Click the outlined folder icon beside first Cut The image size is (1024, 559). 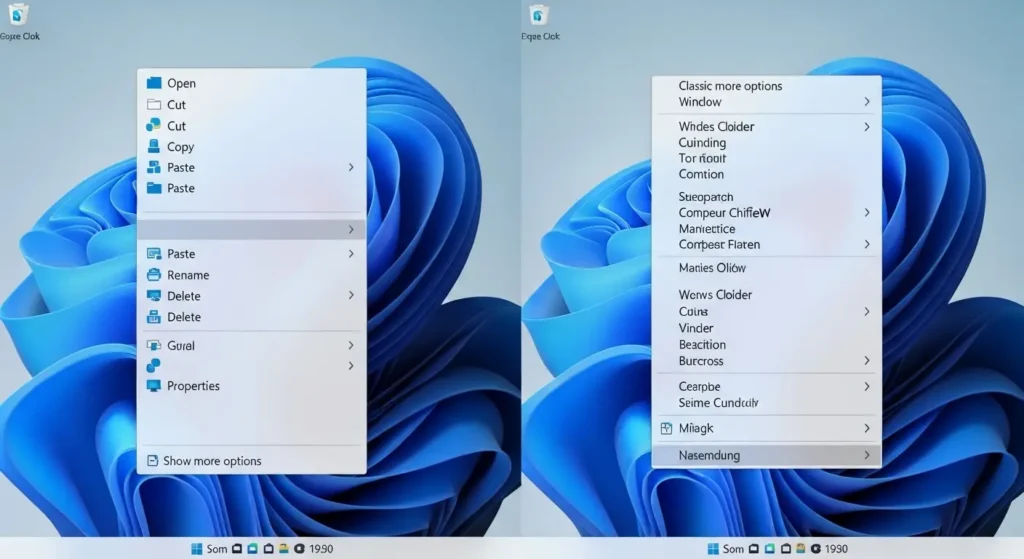tap(154, 104)
